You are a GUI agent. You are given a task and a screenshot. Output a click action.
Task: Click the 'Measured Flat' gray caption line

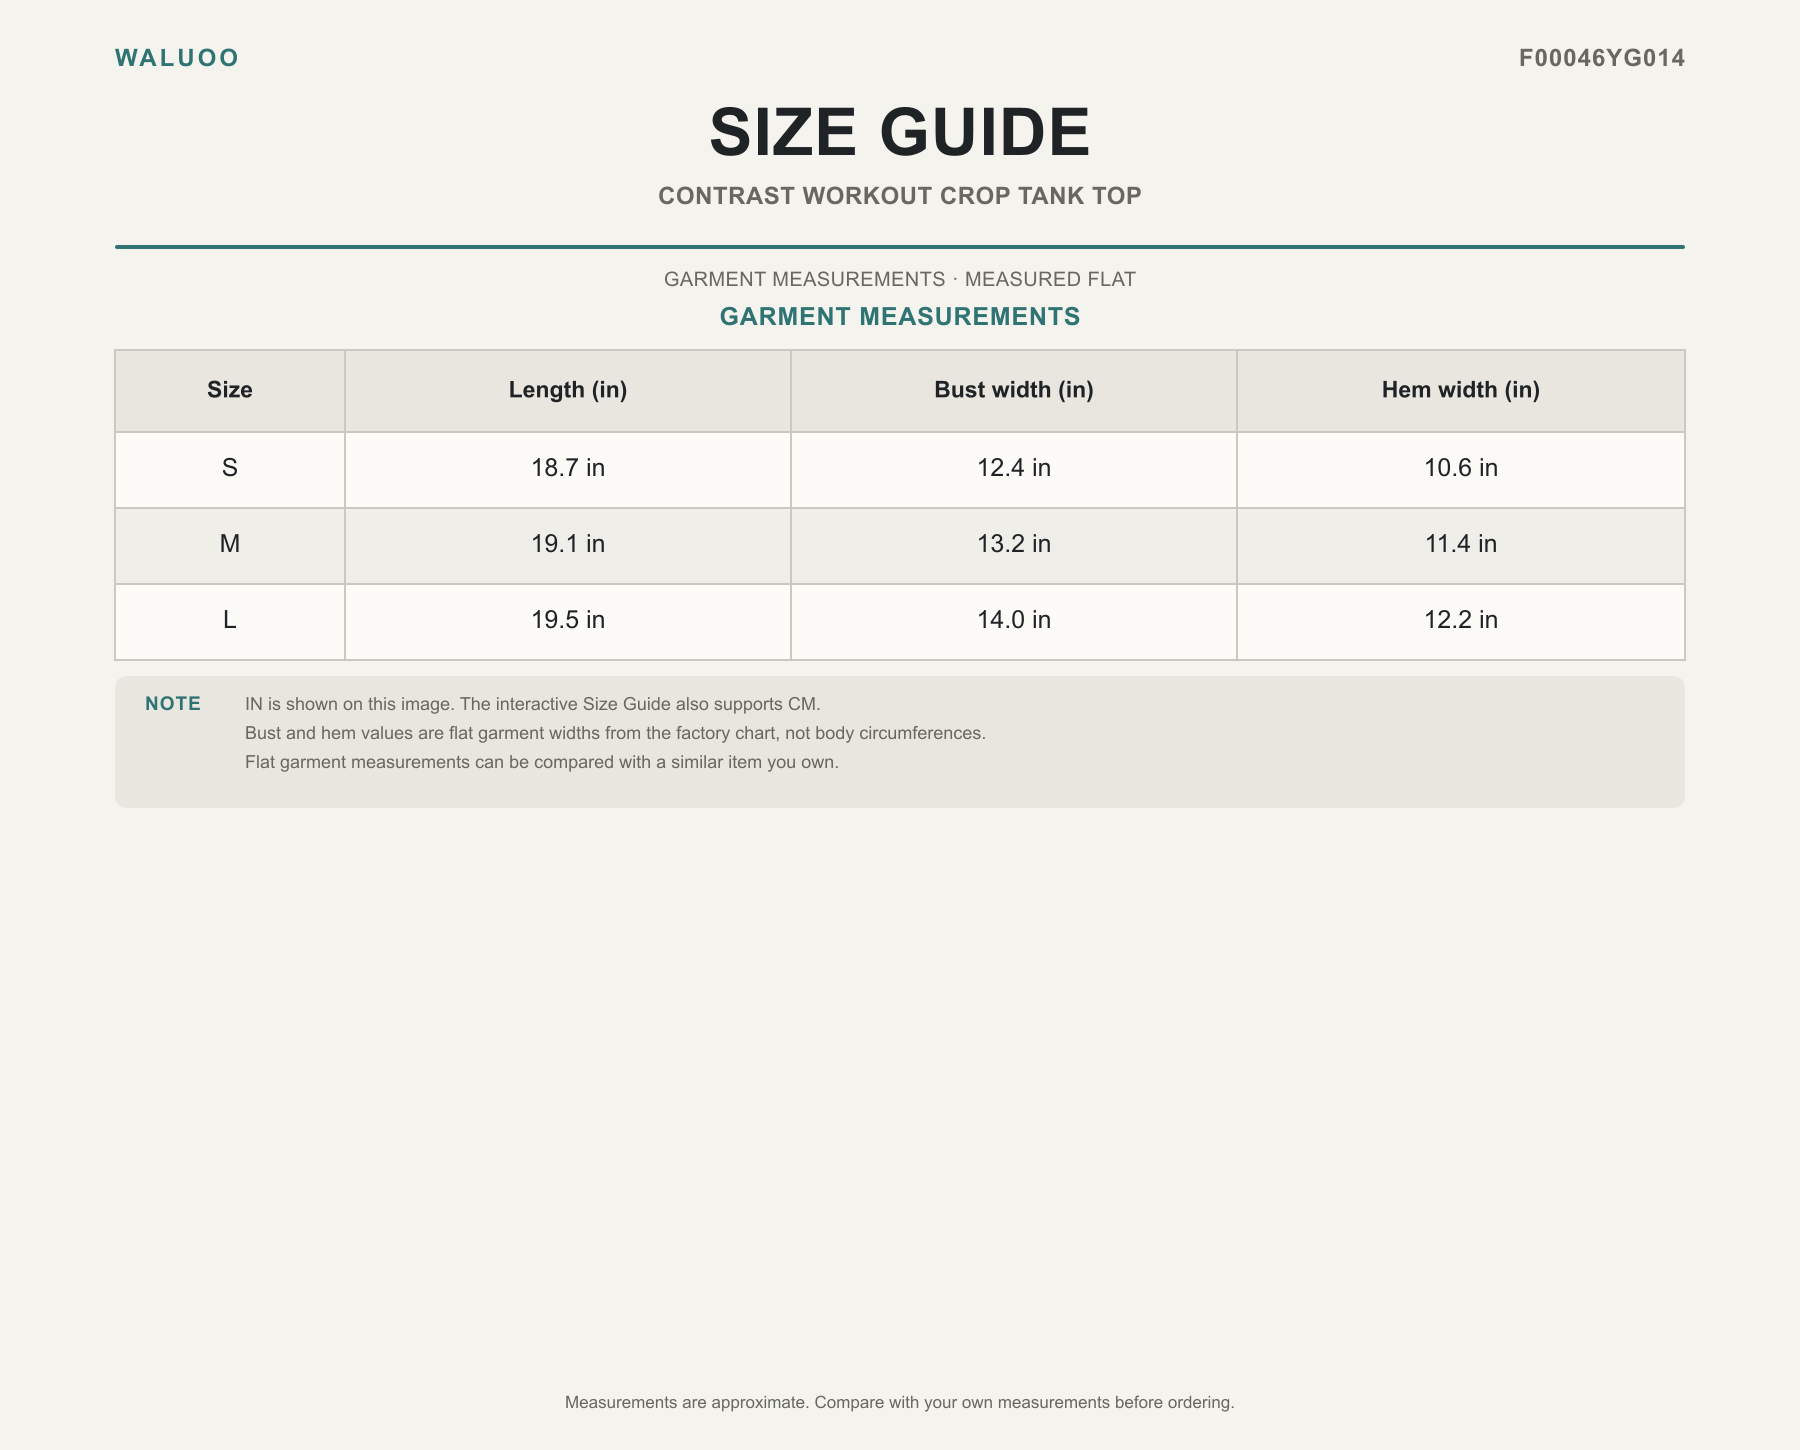900,279
